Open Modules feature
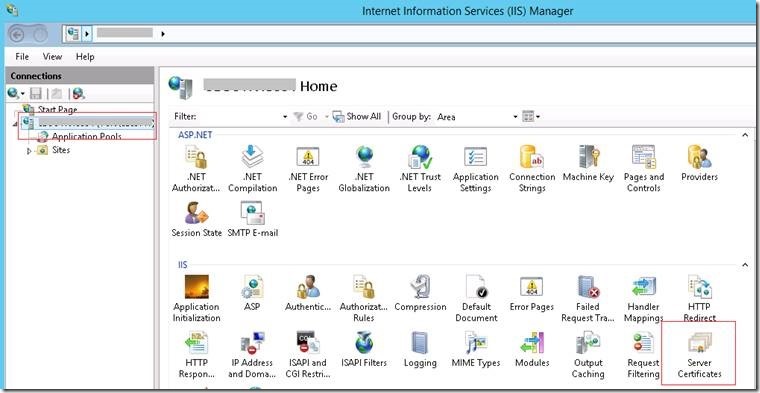This screenshot has width=760, height=393. (x=532, y=349)
